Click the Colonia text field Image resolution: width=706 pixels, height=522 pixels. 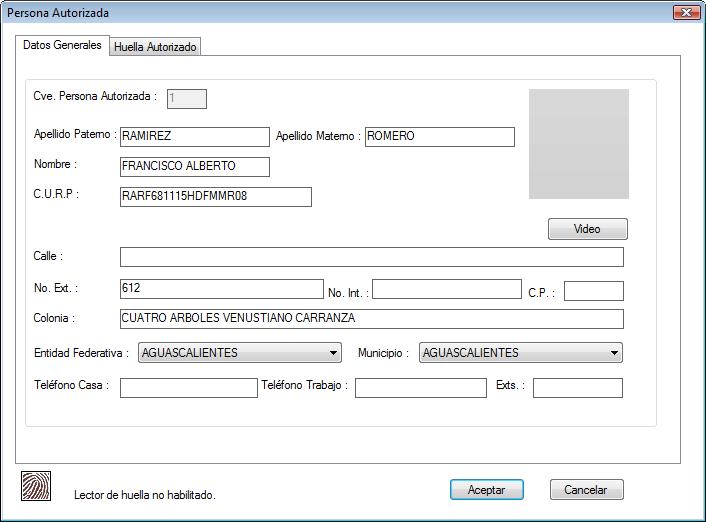coord(371,319)
